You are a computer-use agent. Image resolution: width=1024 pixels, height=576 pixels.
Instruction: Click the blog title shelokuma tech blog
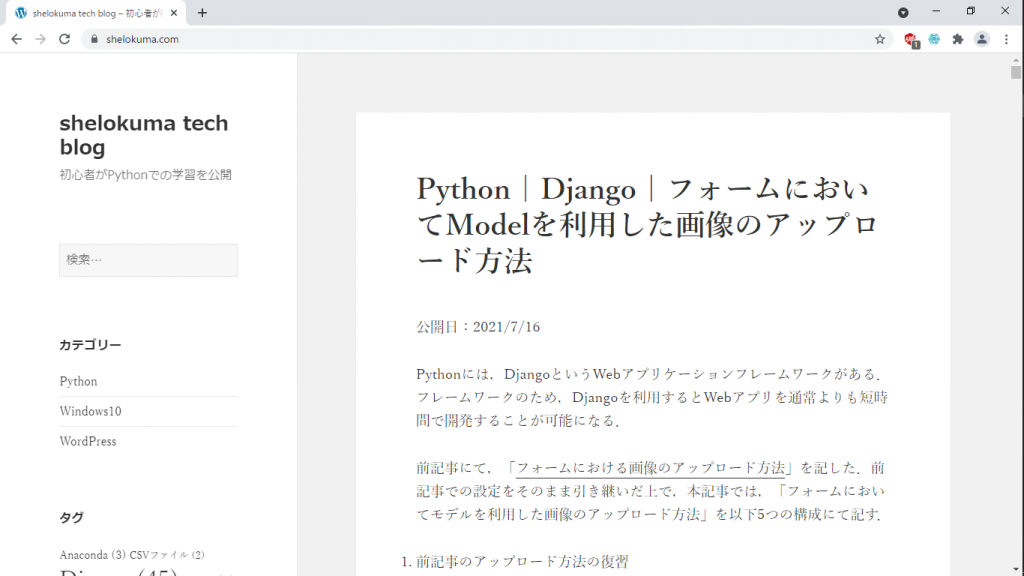[143, 135]
